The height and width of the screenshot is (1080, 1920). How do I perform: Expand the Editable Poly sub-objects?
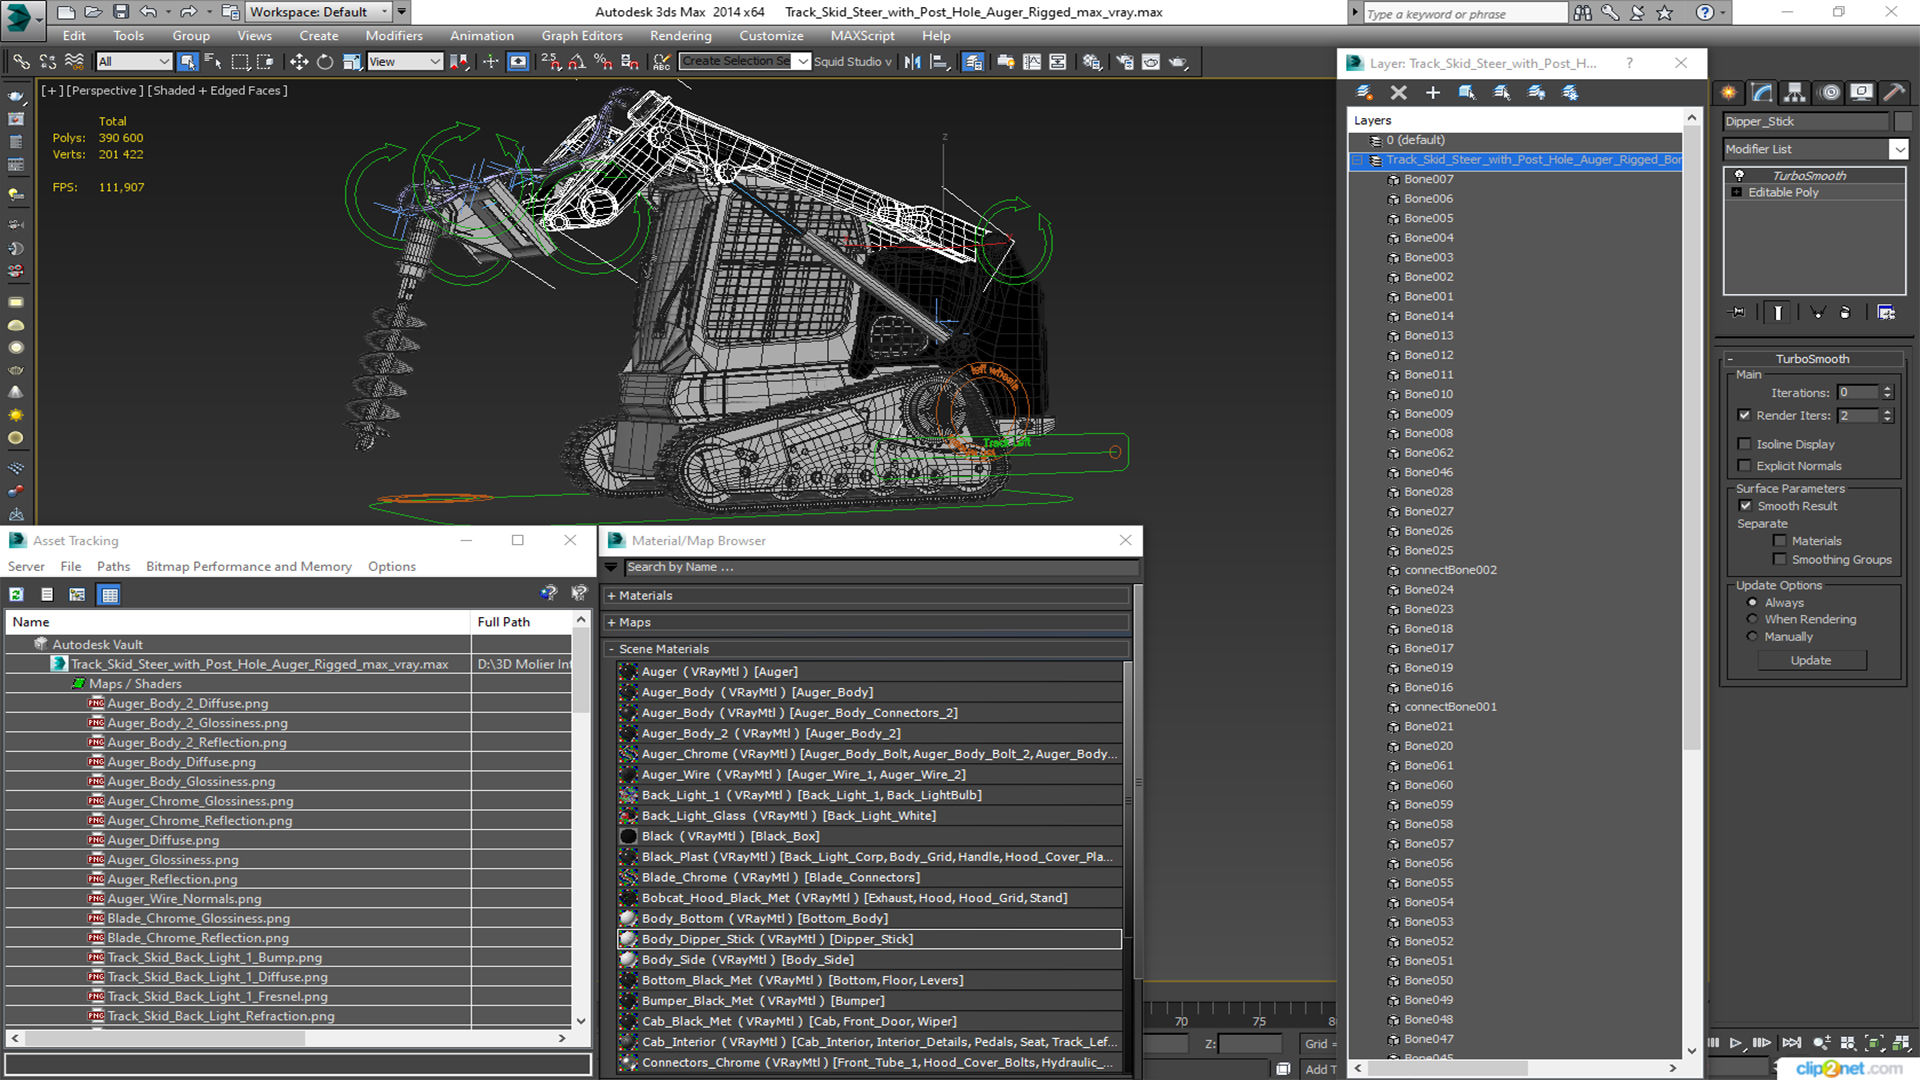point(1737,192)
